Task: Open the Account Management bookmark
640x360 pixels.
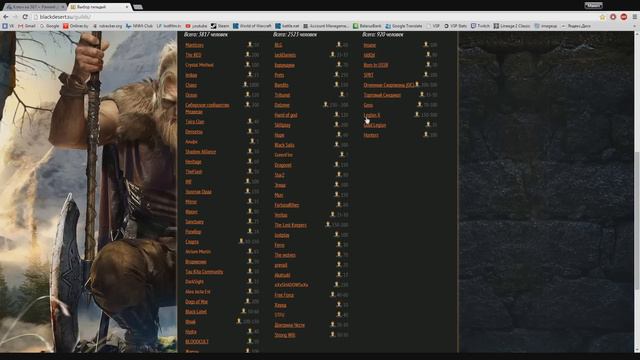Action: pos(326,26)
